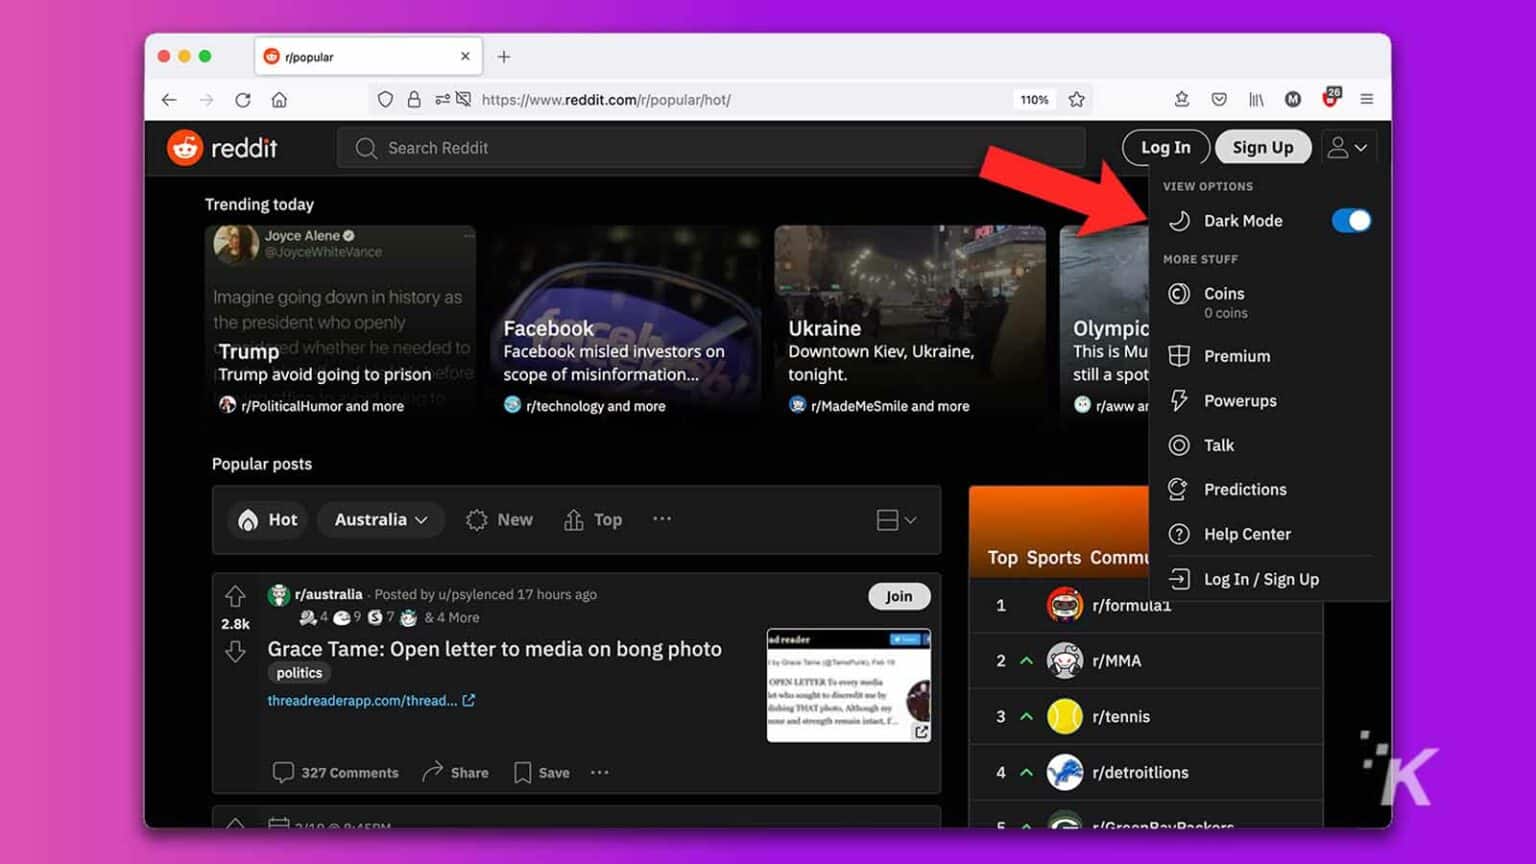Image resolution: width=1536 pixels, height=864 pixels.
Task: Save the Grace Tame post
Action: pyautogui.click(x=540, y=772)
